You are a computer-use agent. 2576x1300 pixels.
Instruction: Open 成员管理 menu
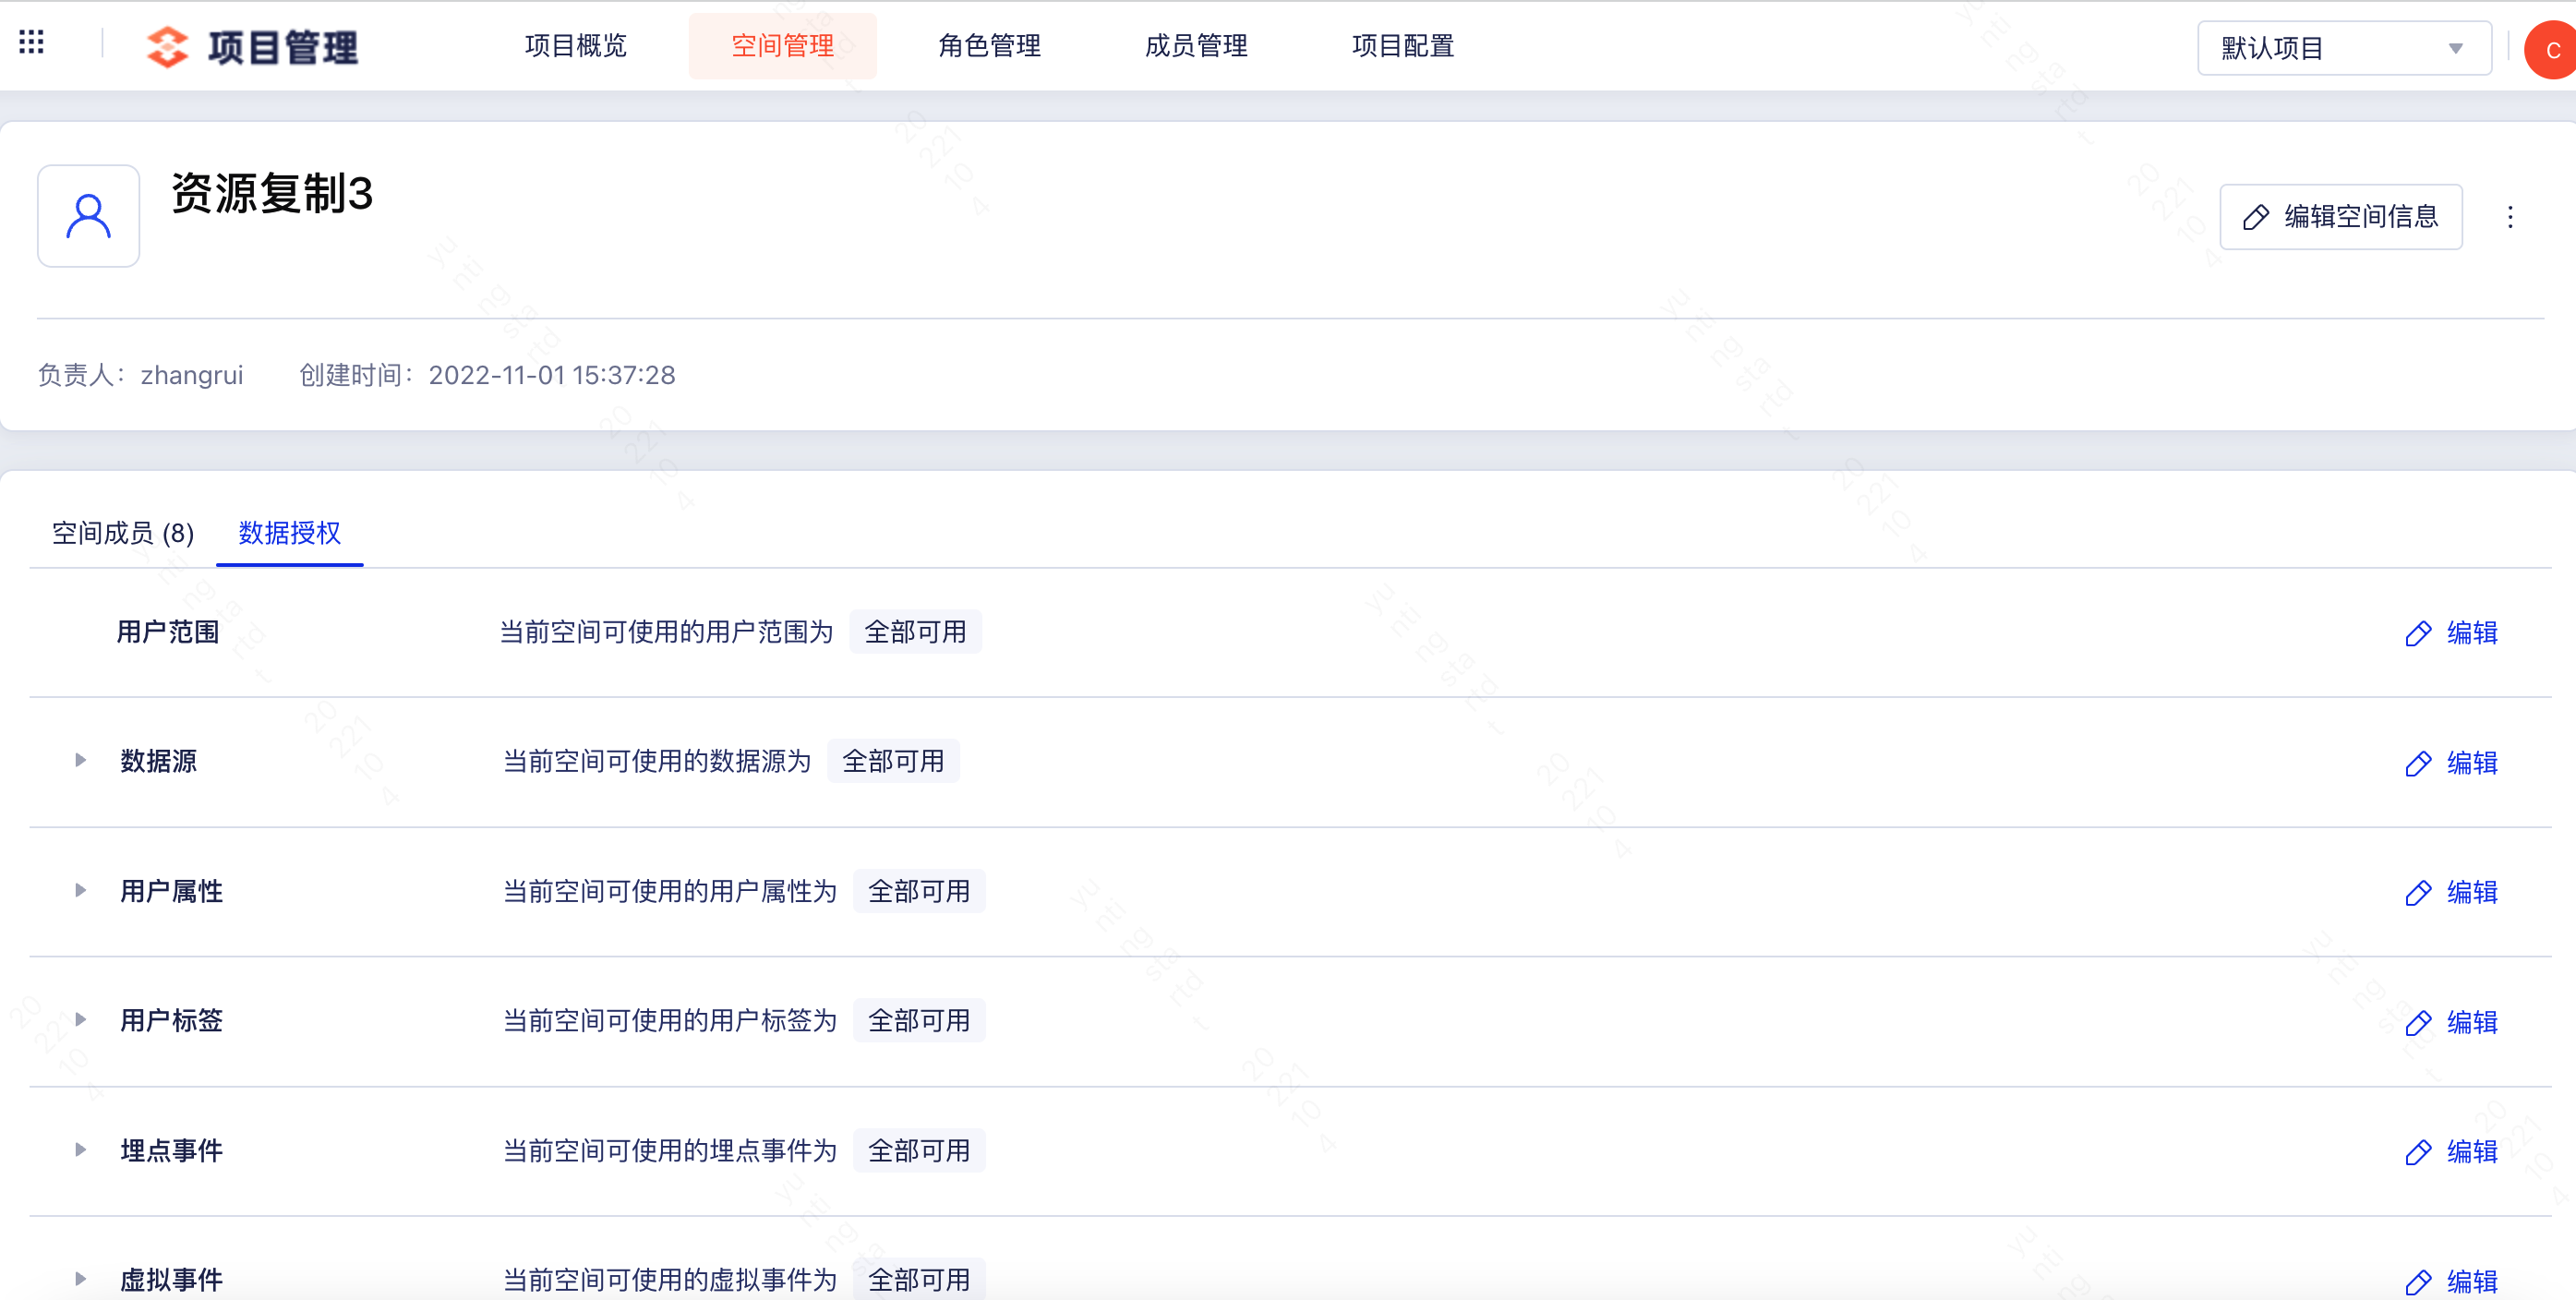(1196, 46)
